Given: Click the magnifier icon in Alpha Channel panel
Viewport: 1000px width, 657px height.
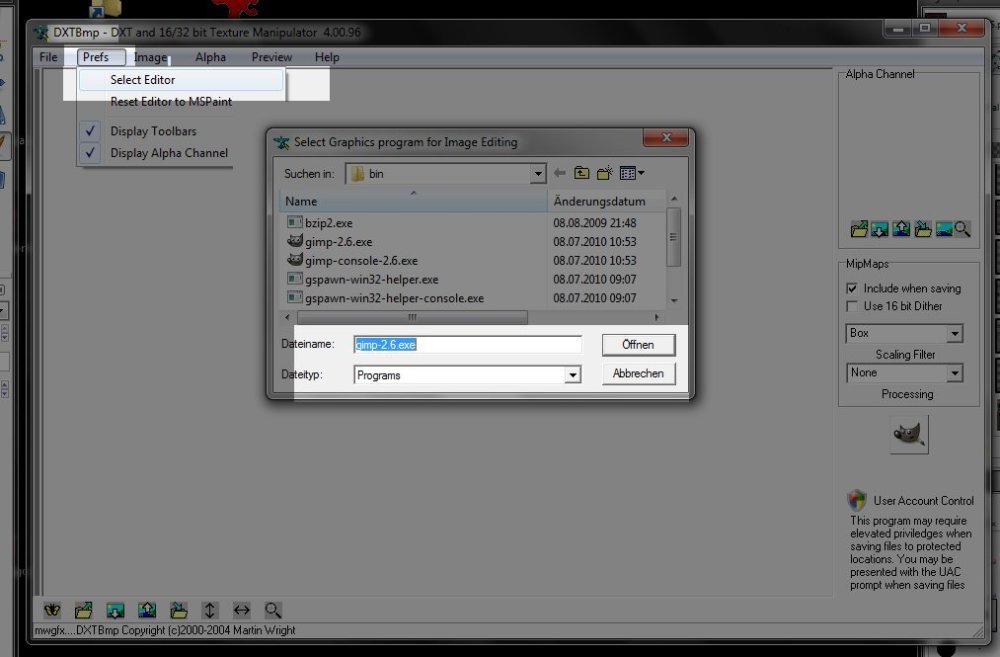Looking at the screenshot, I should 962,229.
